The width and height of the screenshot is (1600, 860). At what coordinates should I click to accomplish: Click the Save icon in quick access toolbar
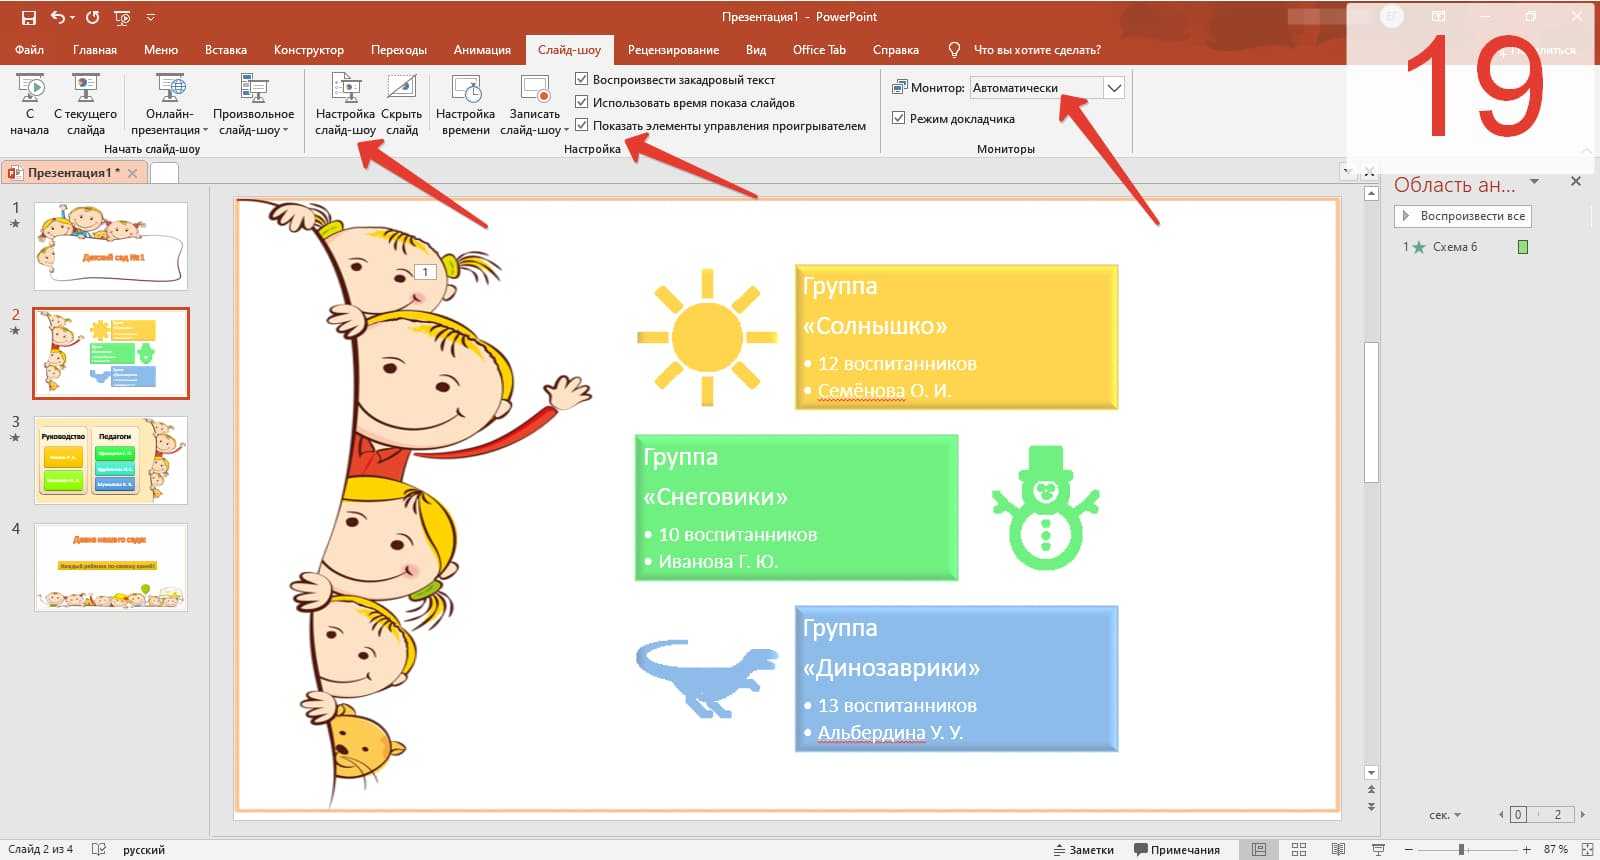[29, 17]
